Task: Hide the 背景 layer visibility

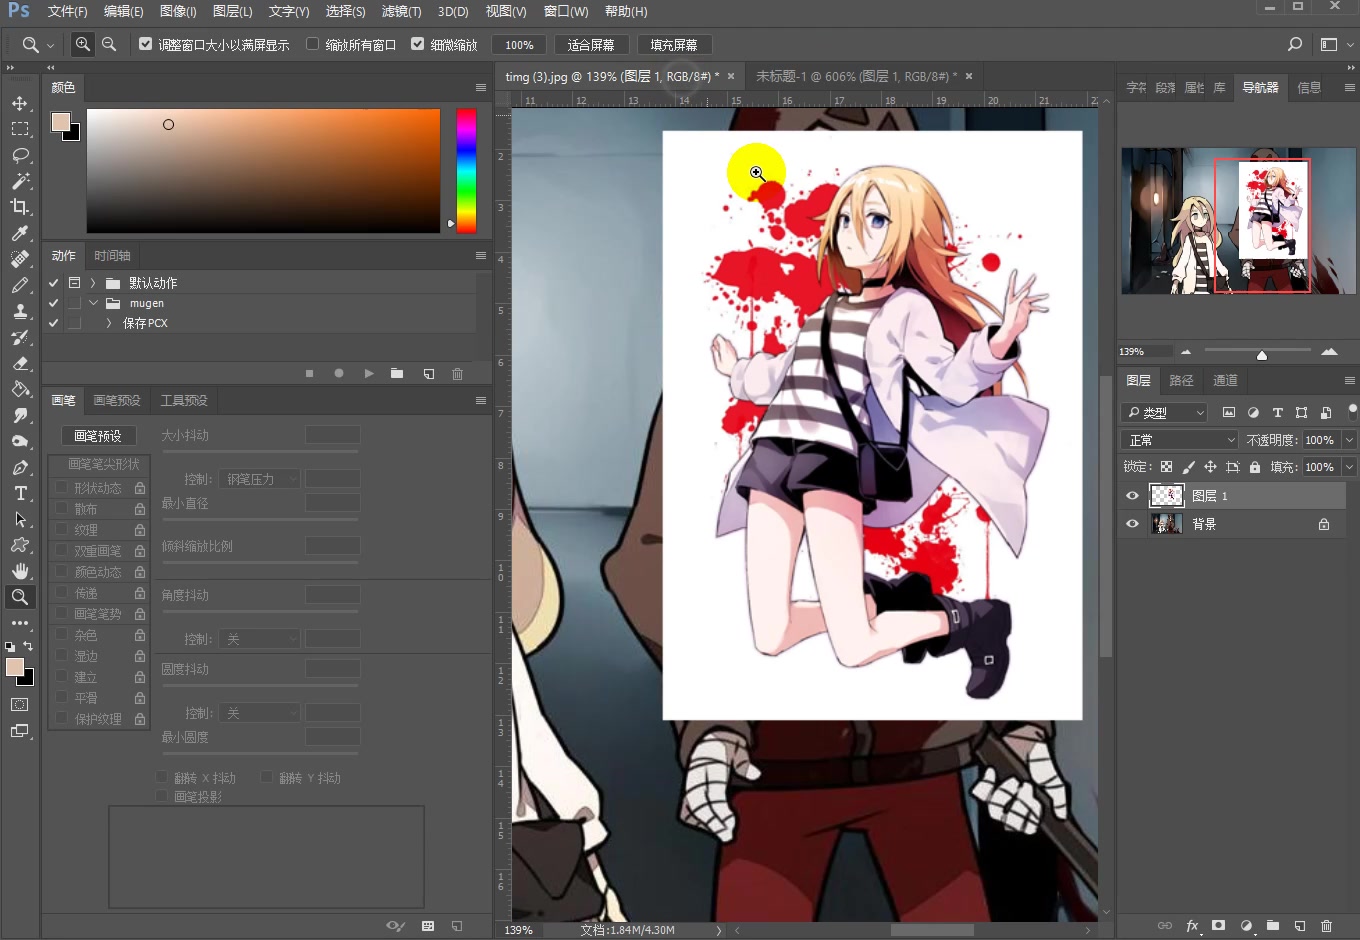Action: 1133,524
